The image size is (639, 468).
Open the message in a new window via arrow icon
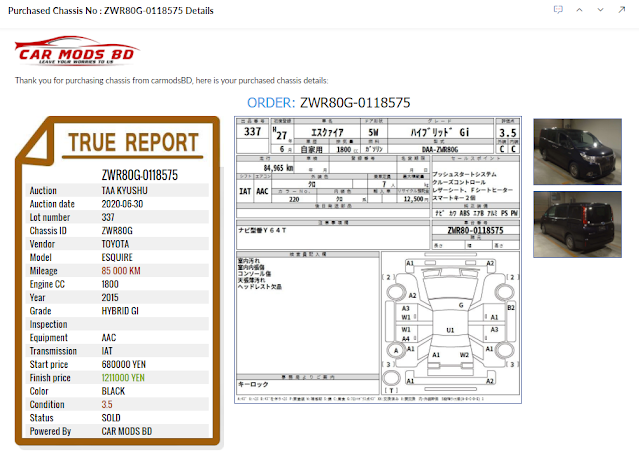pos(621,9)
